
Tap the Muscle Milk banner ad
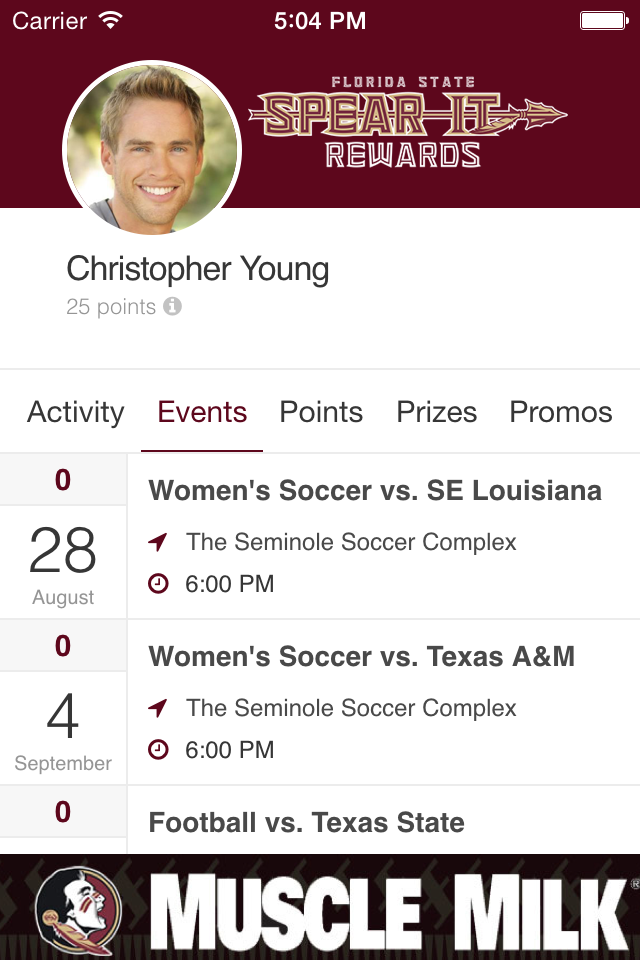[320, 907]
